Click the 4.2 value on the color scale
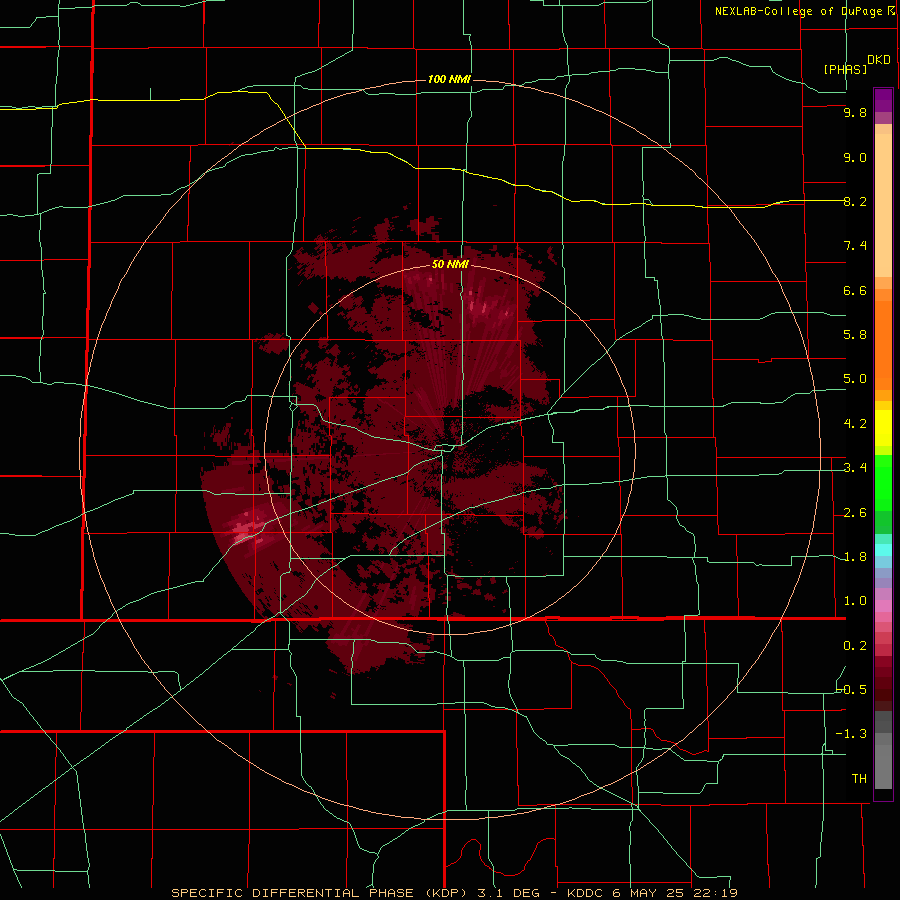The height and width of the screenshot is (900, 900). tap(855, 424)
